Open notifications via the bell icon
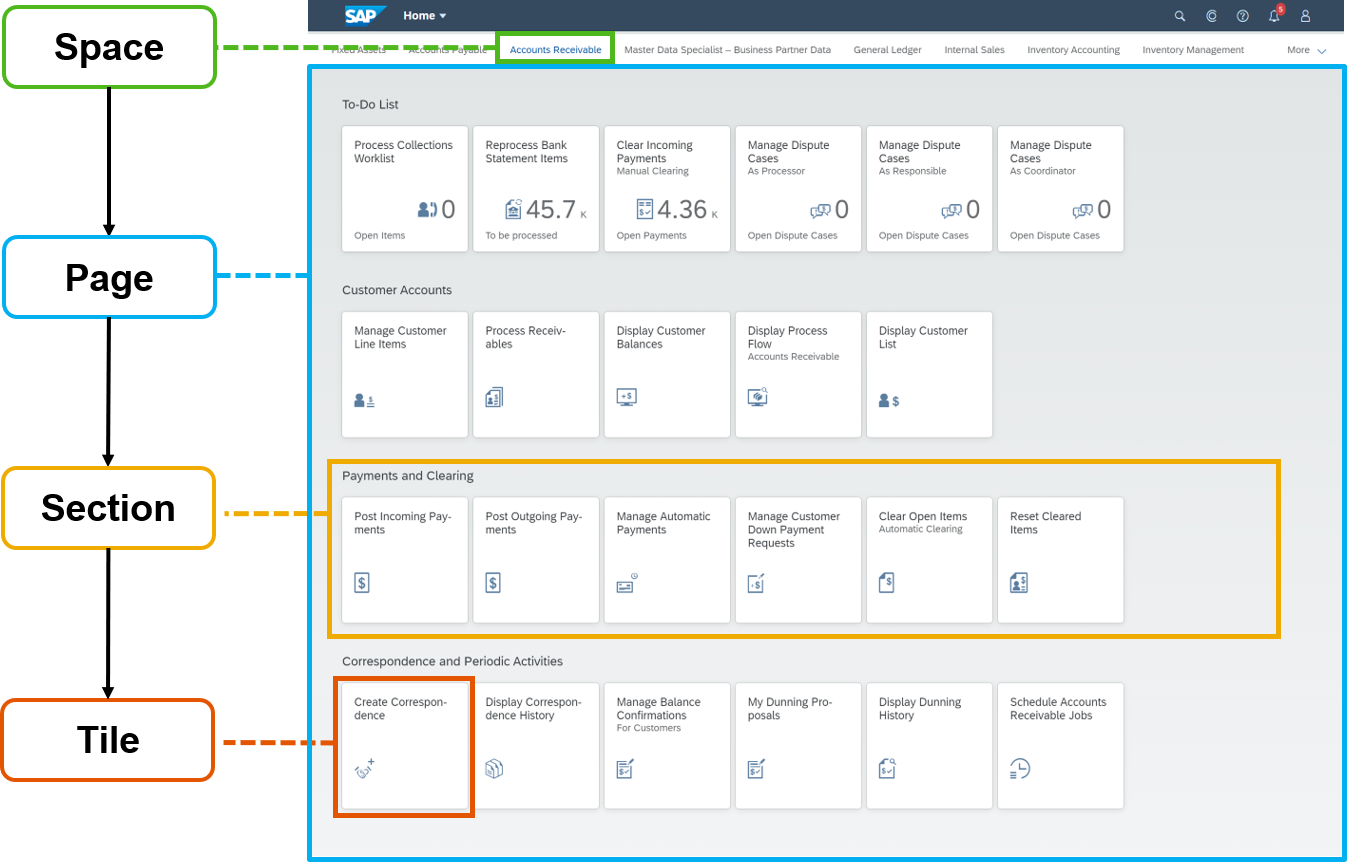Image resolution: width=1347 pixels, height=862 pixels. 1273,16
